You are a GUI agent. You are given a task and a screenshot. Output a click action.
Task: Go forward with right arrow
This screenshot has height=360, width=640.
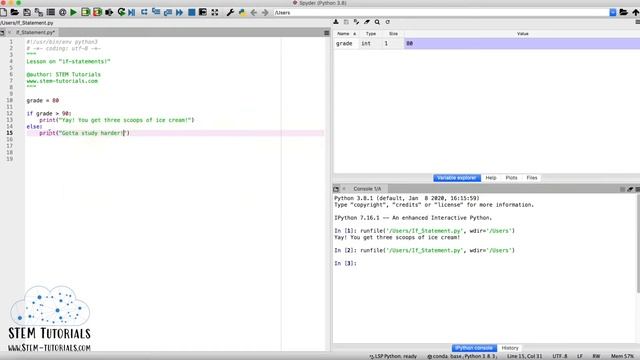(x=265, y=13)
